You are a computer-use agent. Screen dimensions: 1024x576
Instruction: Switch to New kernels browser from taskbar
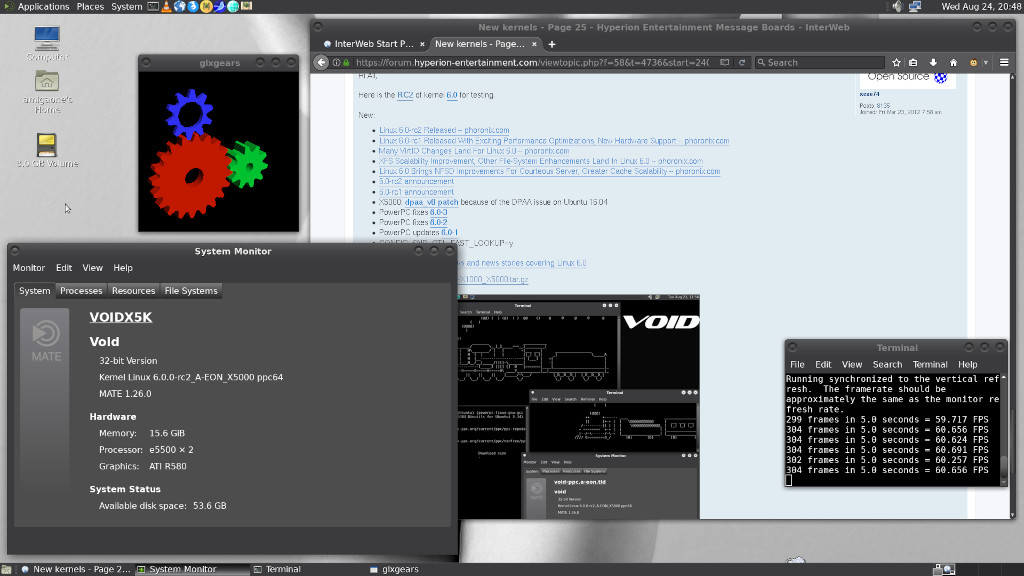point(75,569)
